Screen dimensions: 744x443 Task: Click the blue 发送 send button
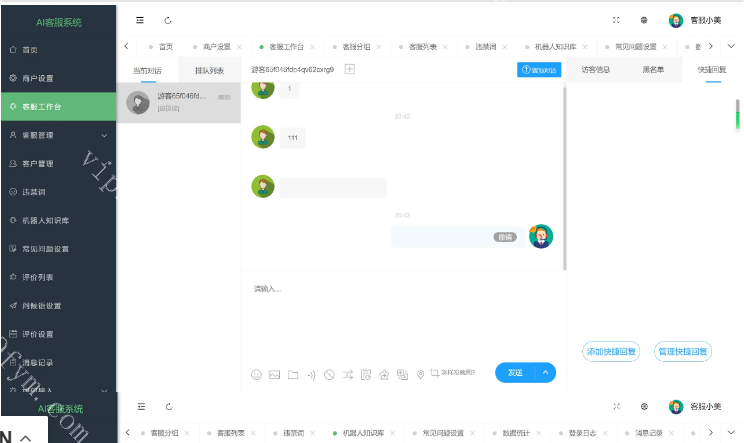pos(515,373)
